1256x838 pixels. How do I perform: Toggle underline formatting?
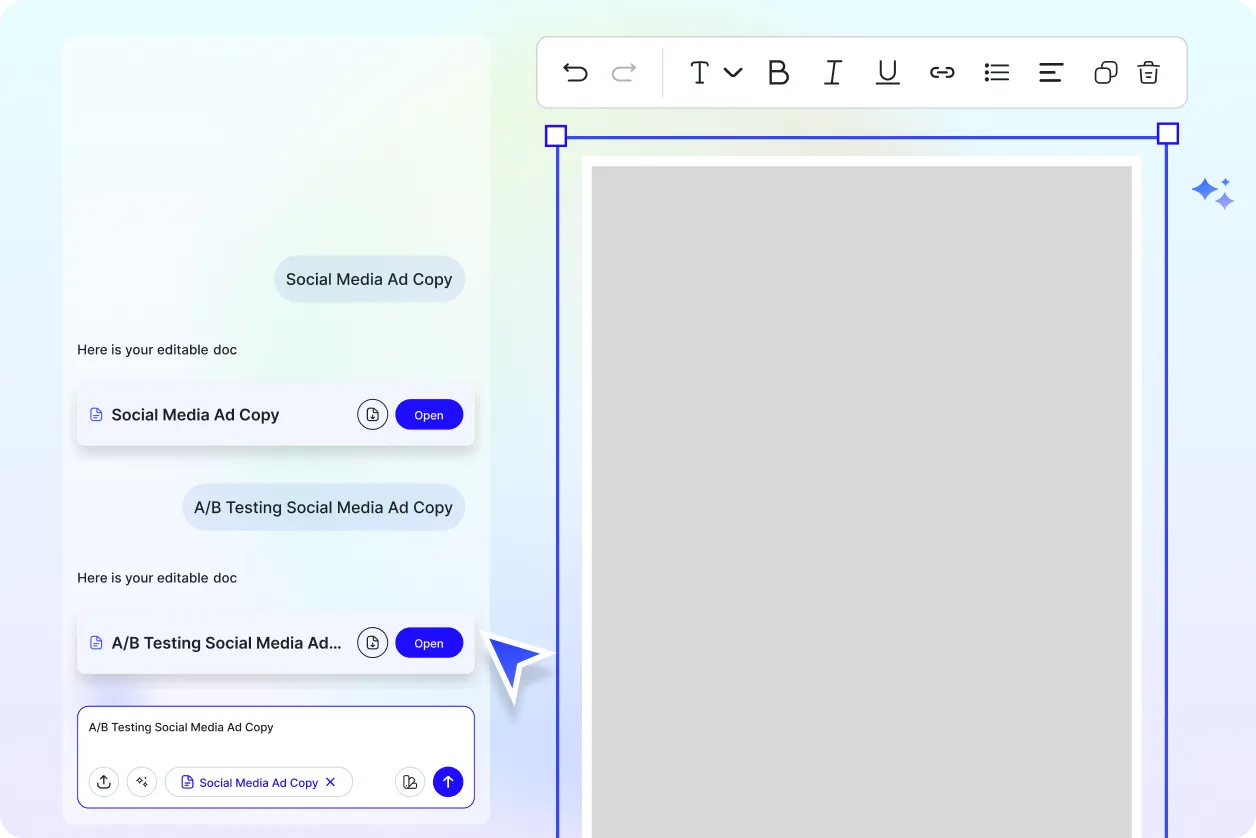click(887, 72)
